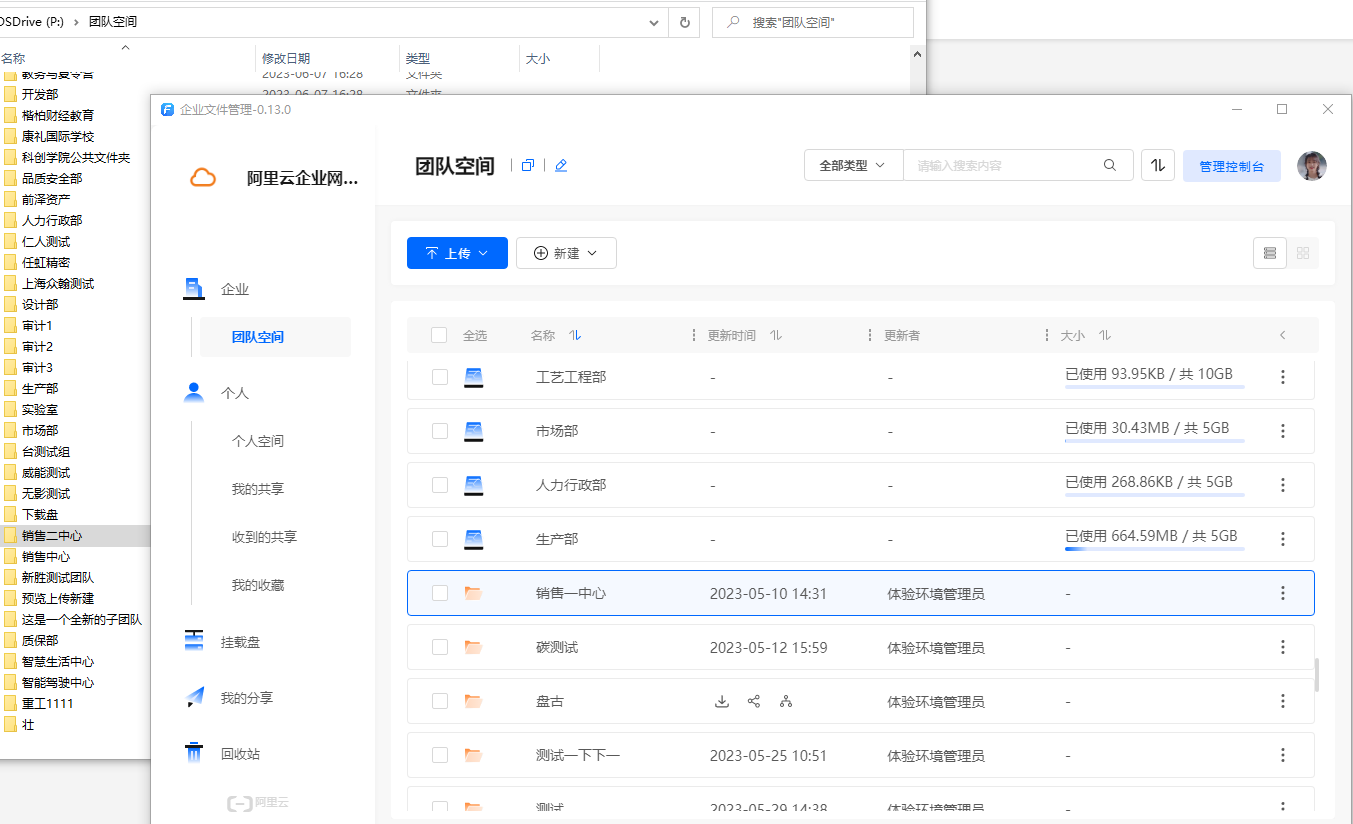Open more options for 碳测试 row
The width and height of the screenshot is (1353, 824).
click(x=1283, y=647)
